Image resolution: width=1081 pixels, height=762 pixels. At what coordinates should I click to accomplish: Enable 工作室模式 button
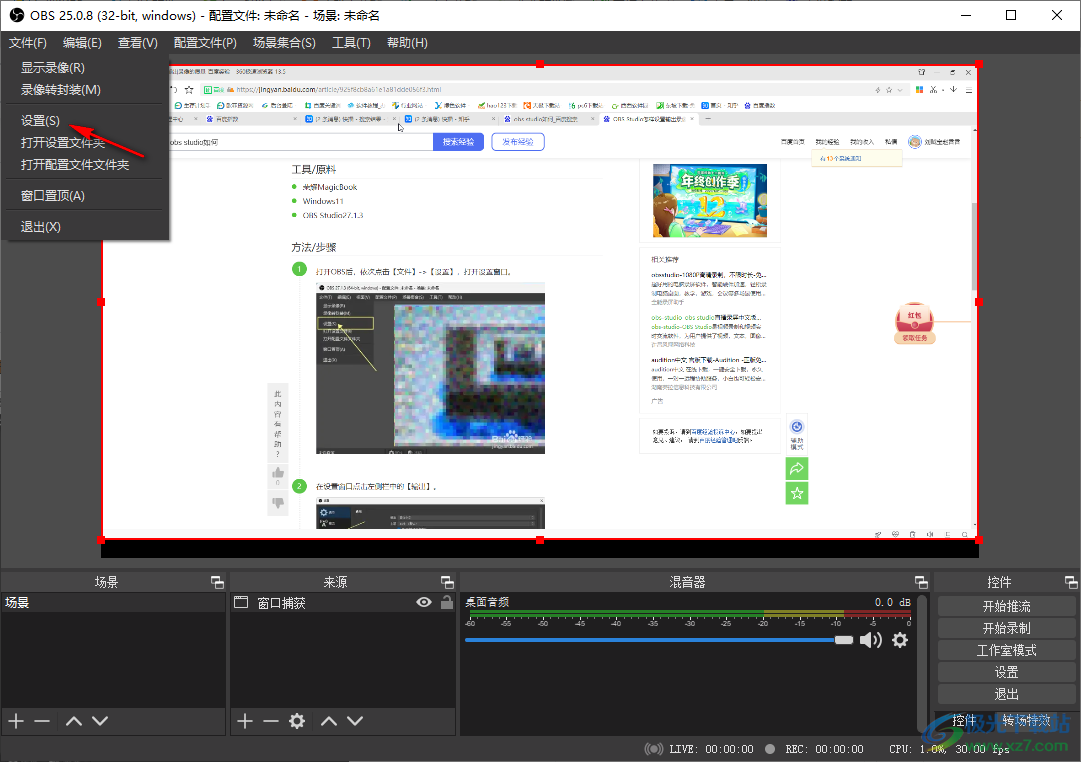(x=1006, y=650)
